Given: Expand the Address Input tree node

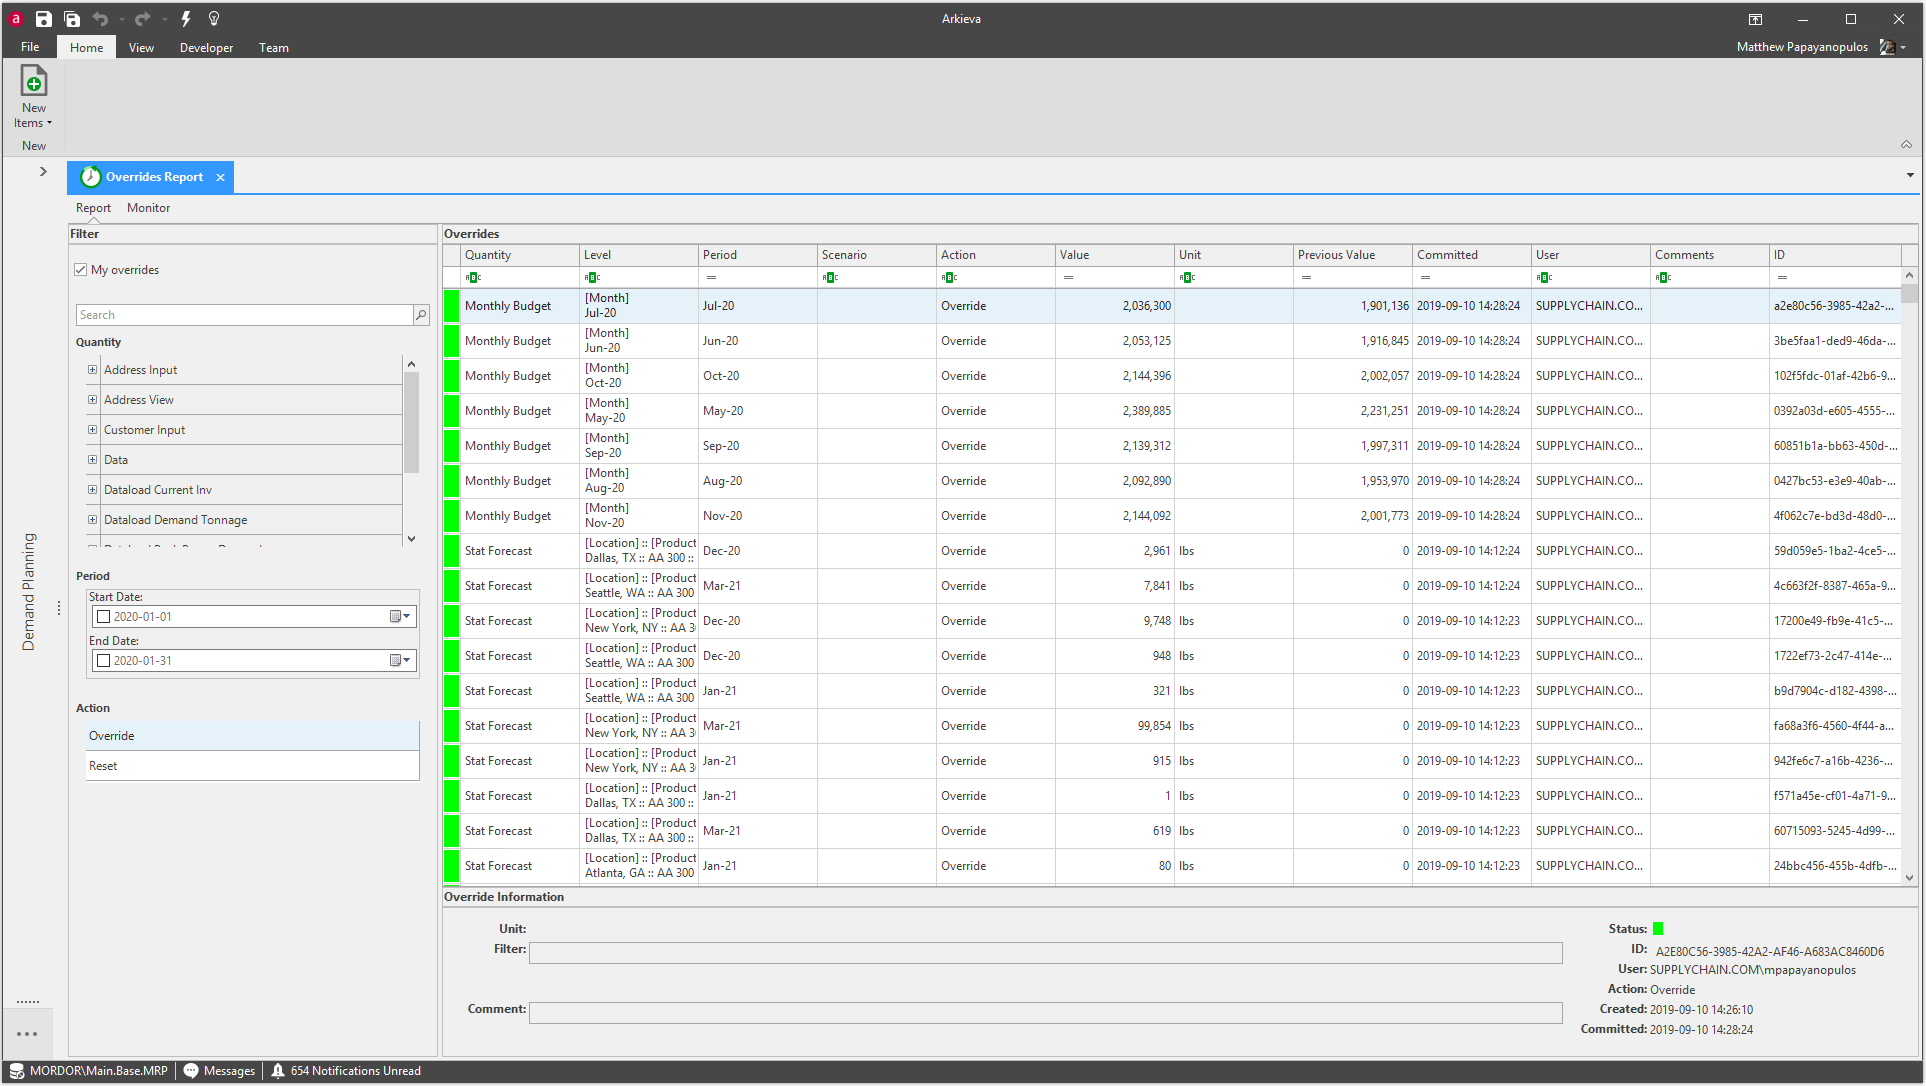Looking at the screenshot, I should (92, 370).
